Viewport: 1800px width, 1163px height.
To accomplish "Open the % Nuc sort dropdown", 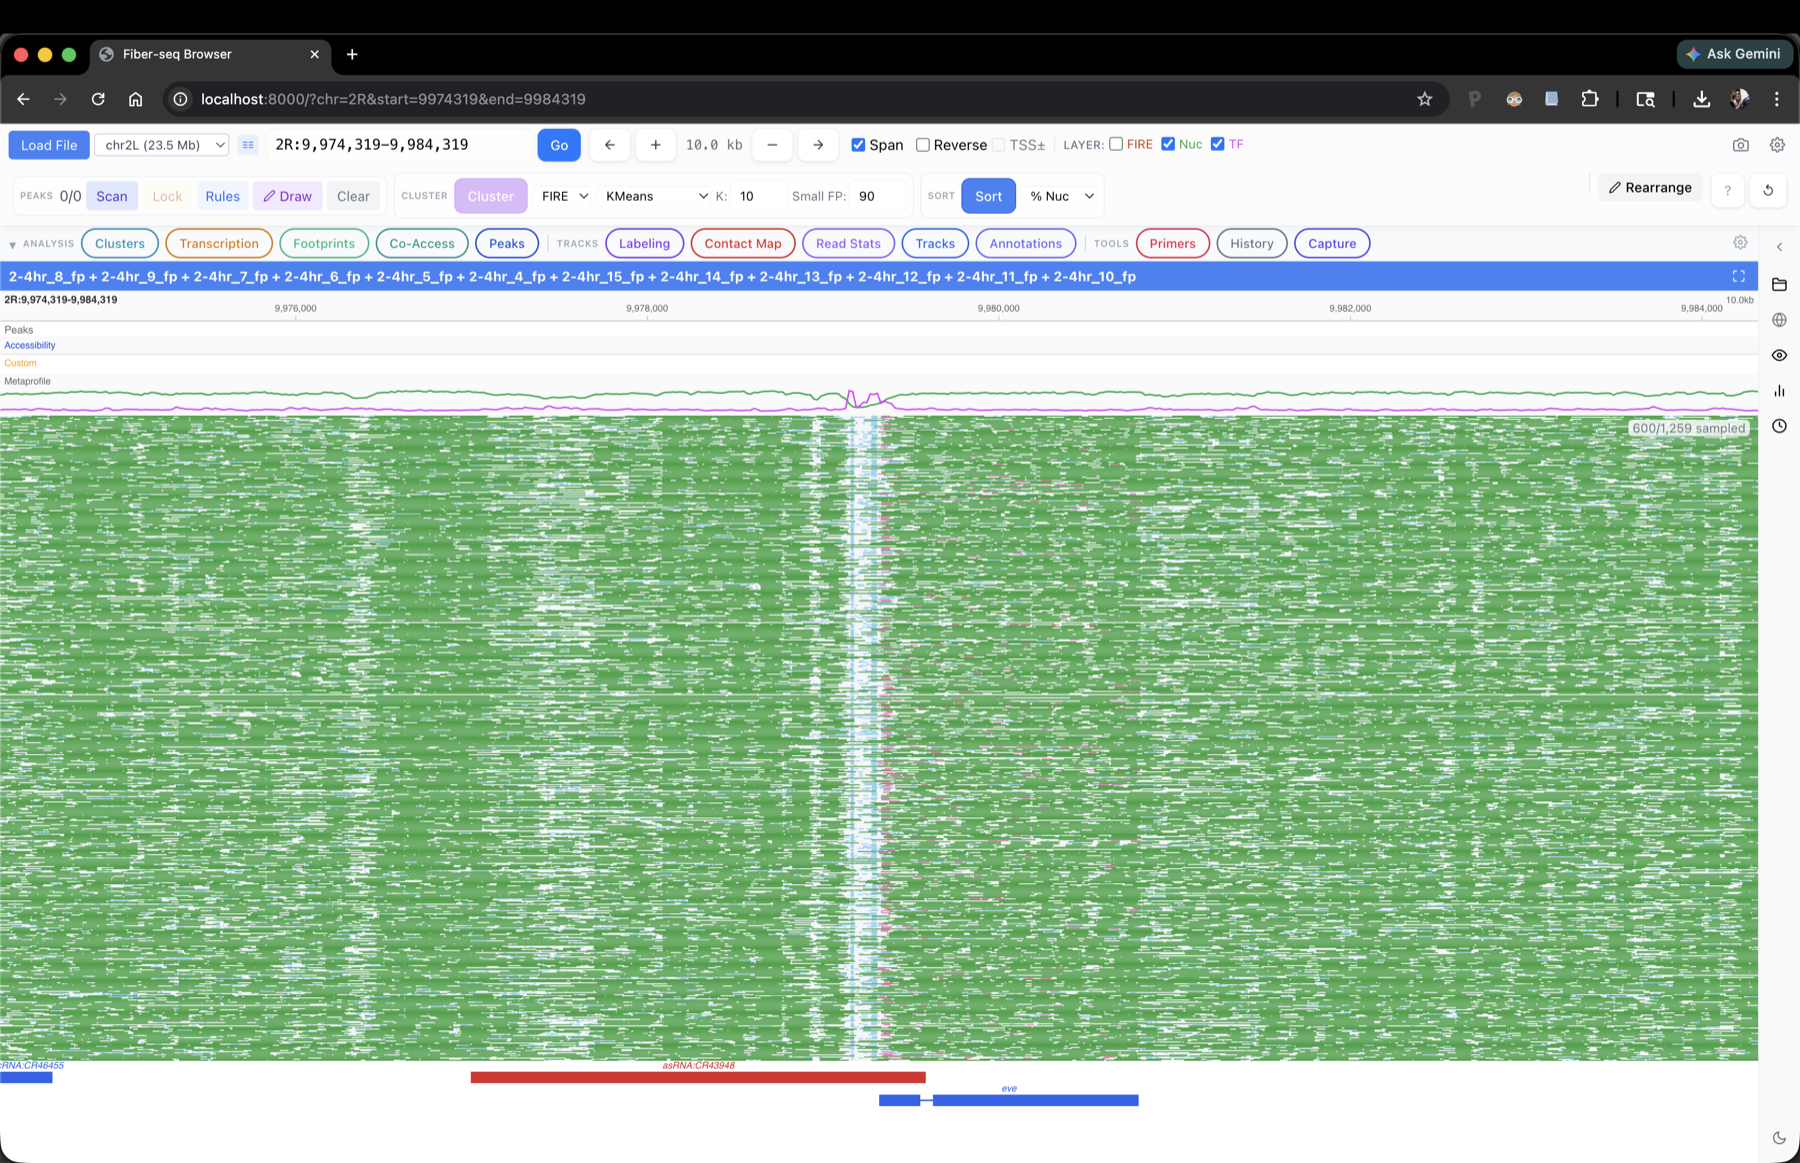I will tap(1062, 196).
